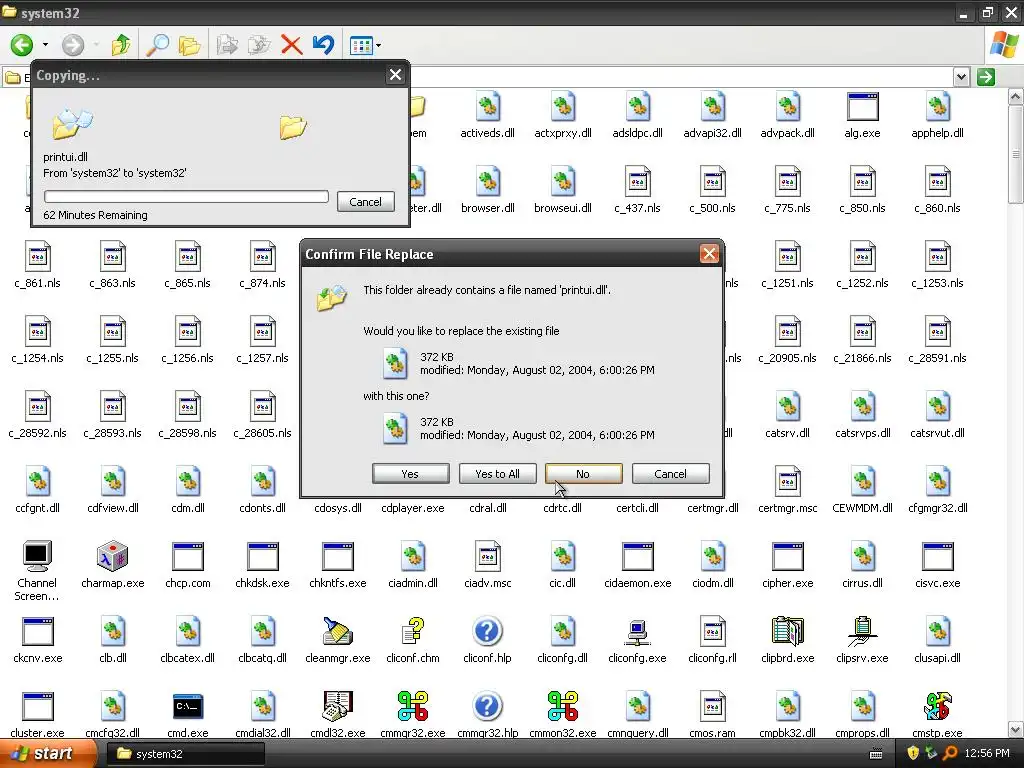The height and width of the screenshot is (768, 1024).
Task: Select activeds.dll file icon
Action: pos(487,108)
